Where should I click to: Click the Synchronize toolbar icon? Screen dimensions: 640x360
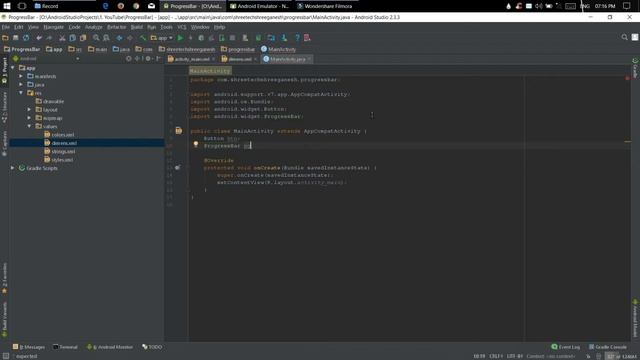click(x=26, y=38)
